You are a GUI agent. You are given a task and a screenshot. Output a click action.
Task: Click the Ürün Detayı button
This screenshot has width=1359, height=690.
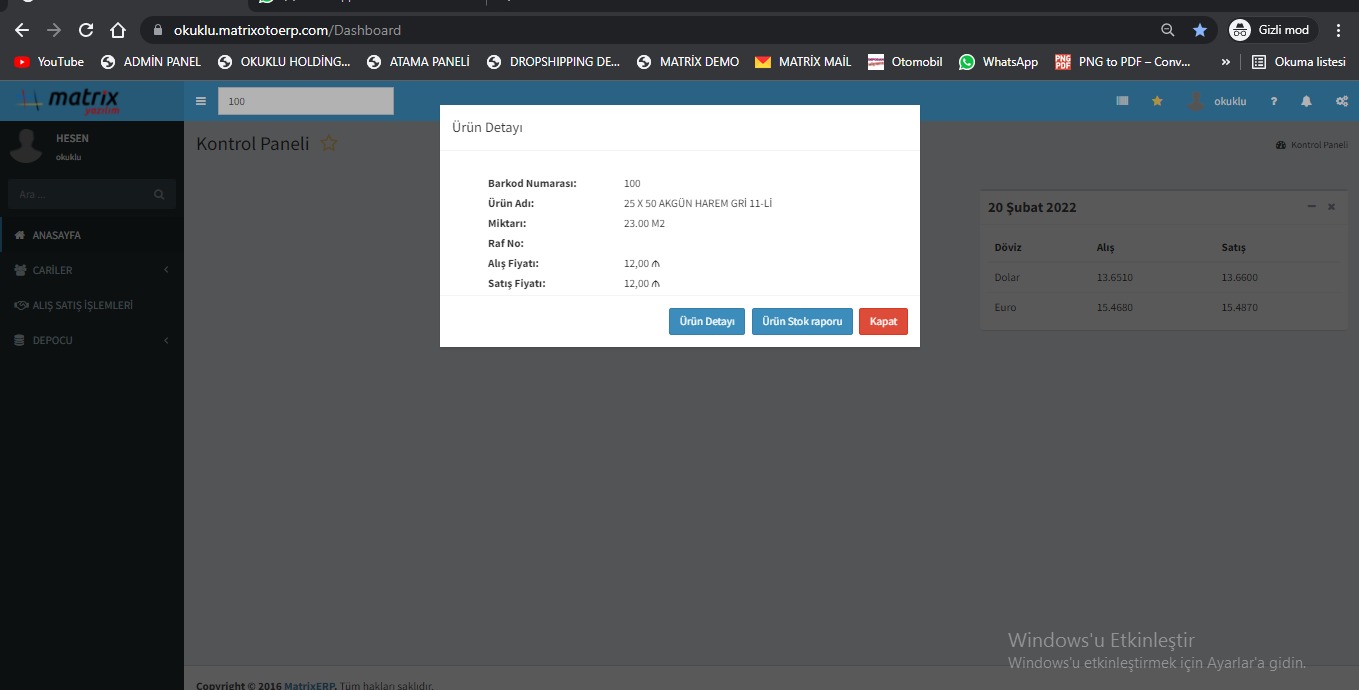[706, 322]
